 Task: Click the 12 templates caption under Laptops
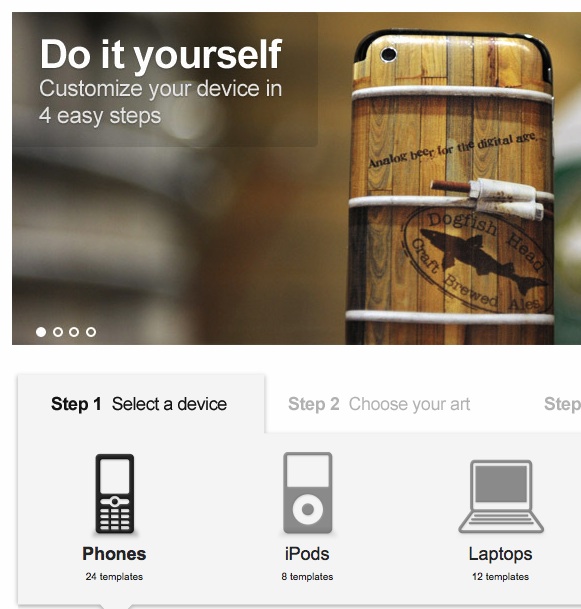[500, 577]
